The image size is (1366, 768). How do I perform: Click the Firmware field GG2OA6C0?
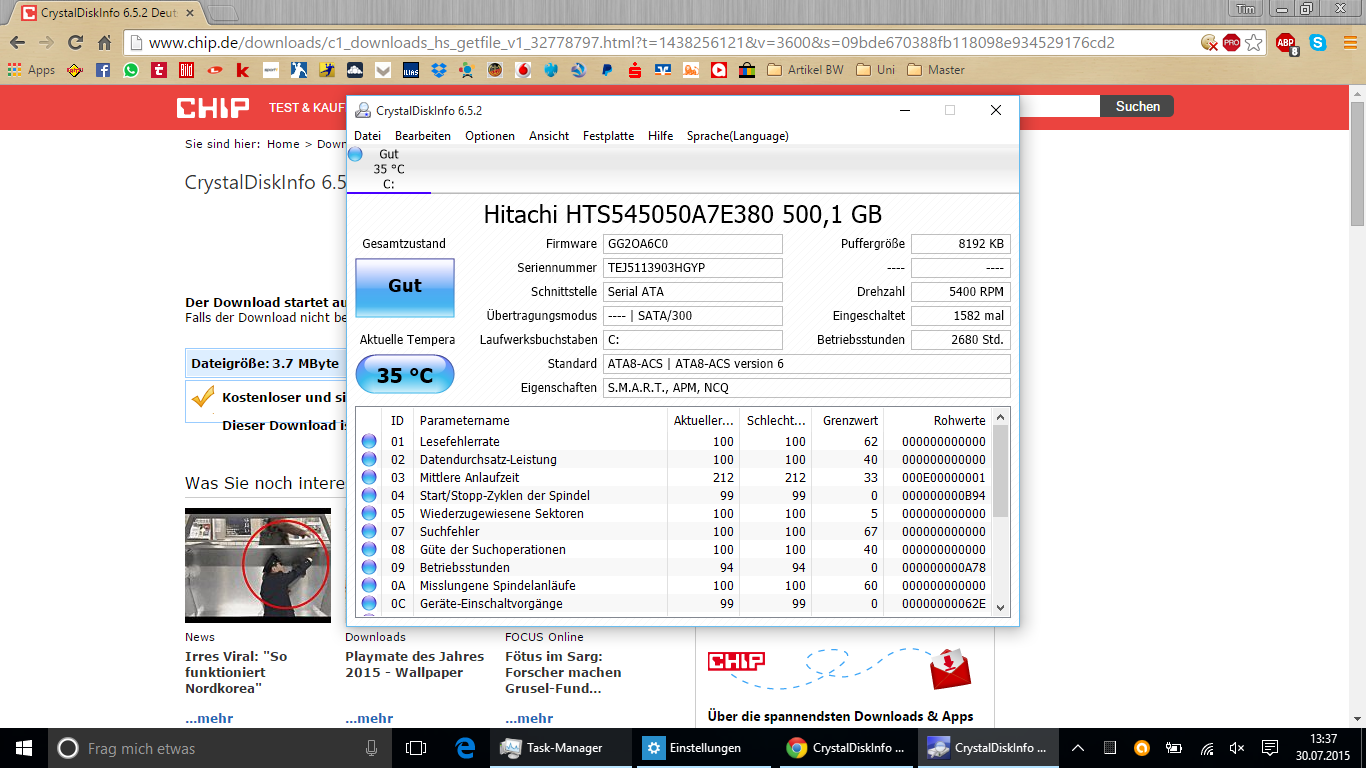pyautogui.click(x=693, y=244)
